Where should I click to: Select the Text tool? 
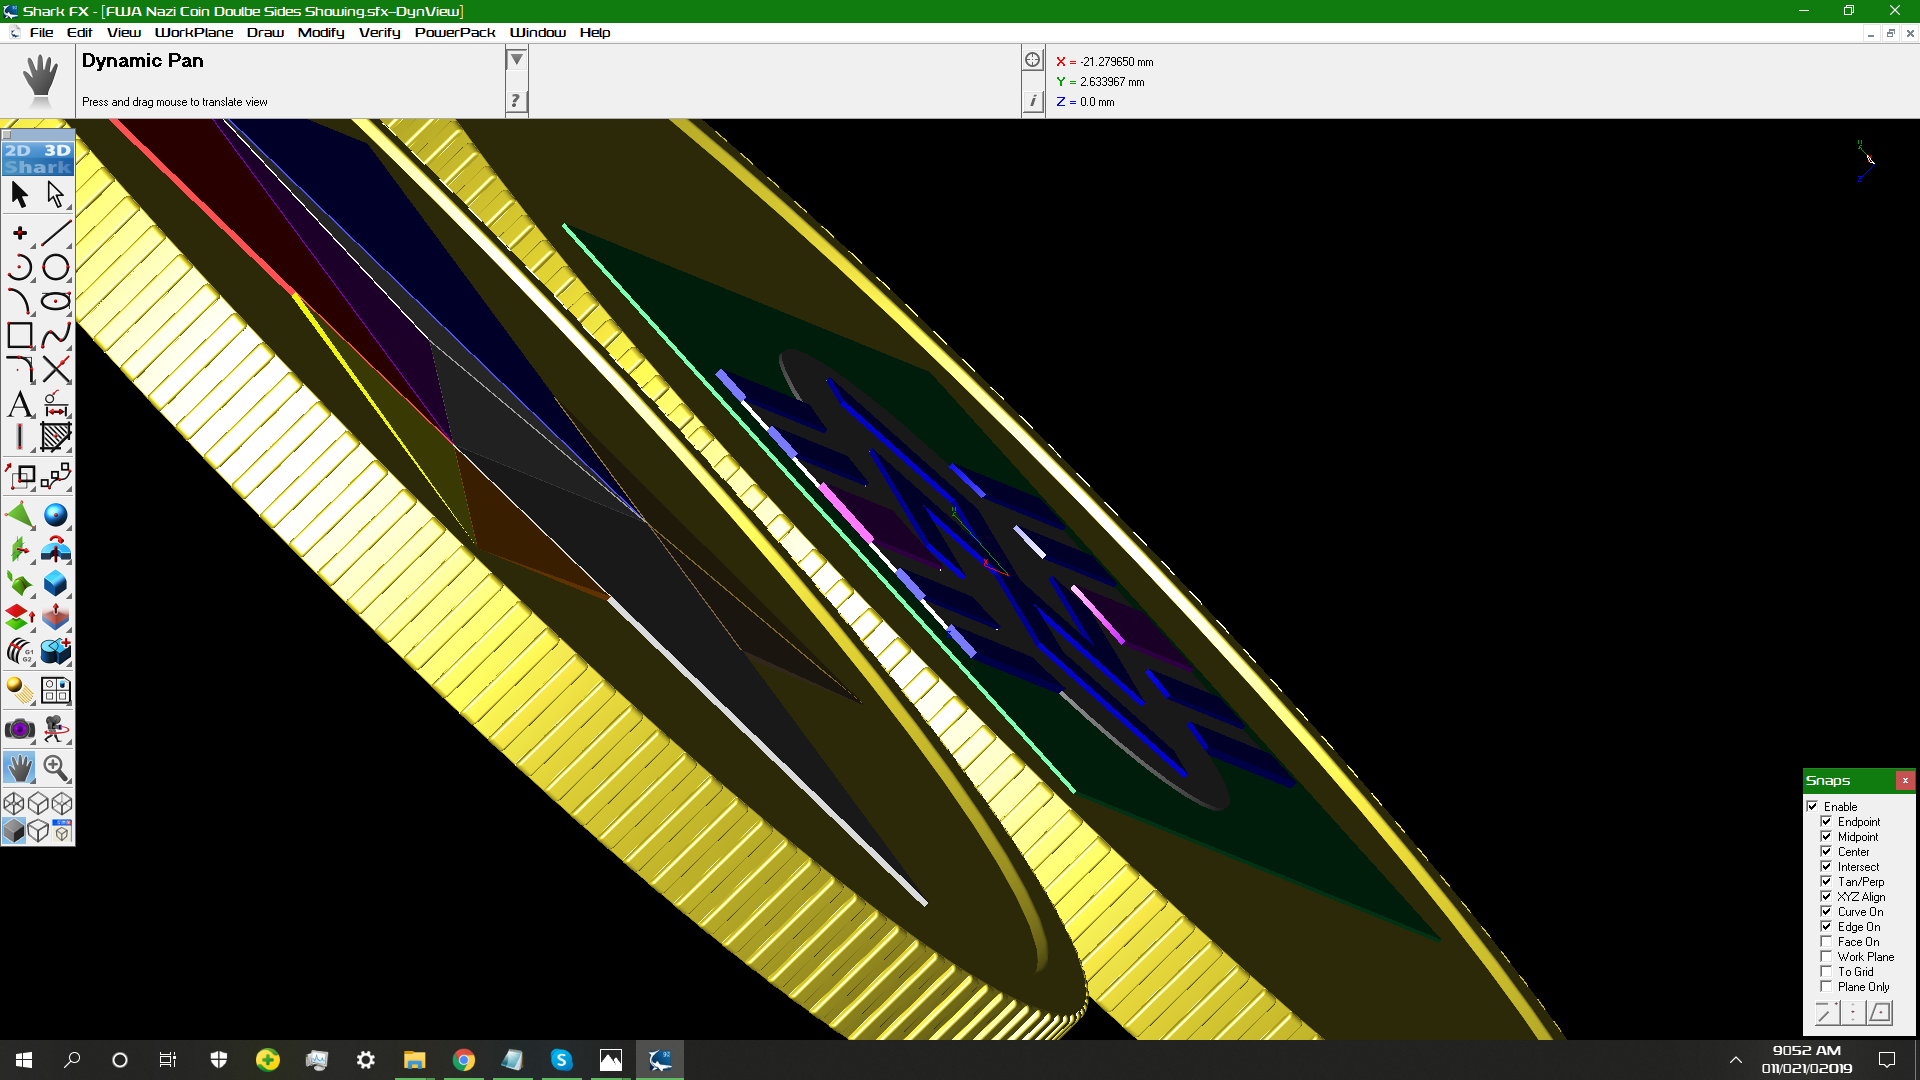20,405
